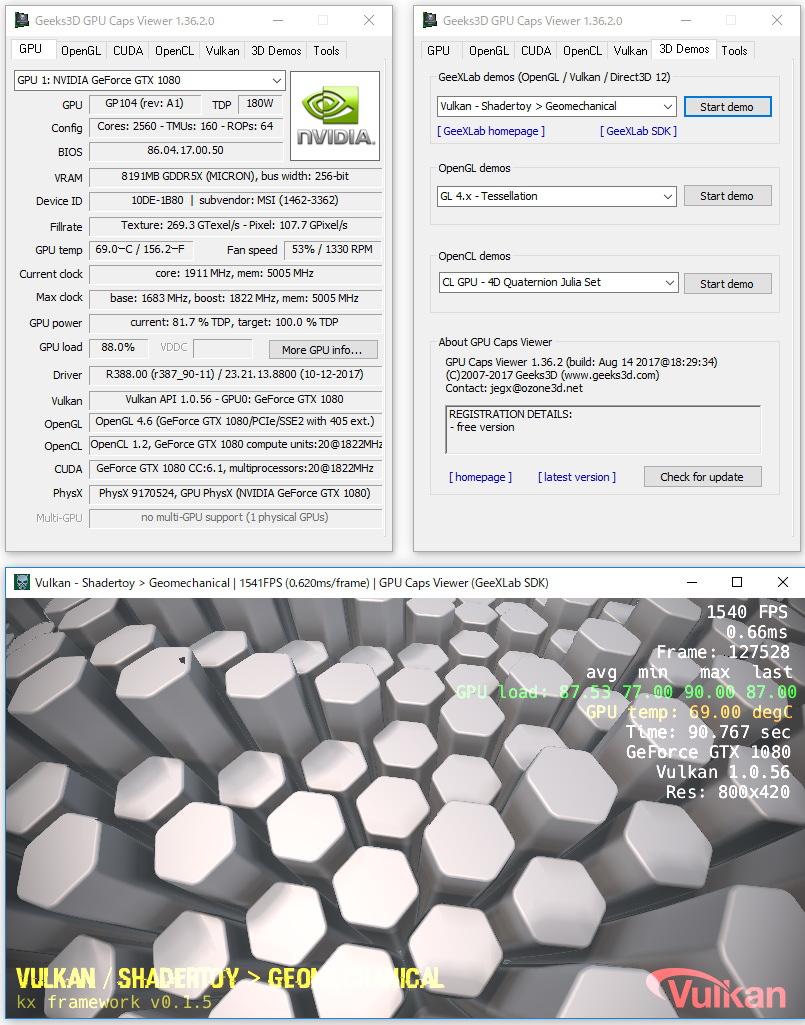805x1025 pixels.
Task: Switch to GPU tab in right window
Action: pos(438,51)
